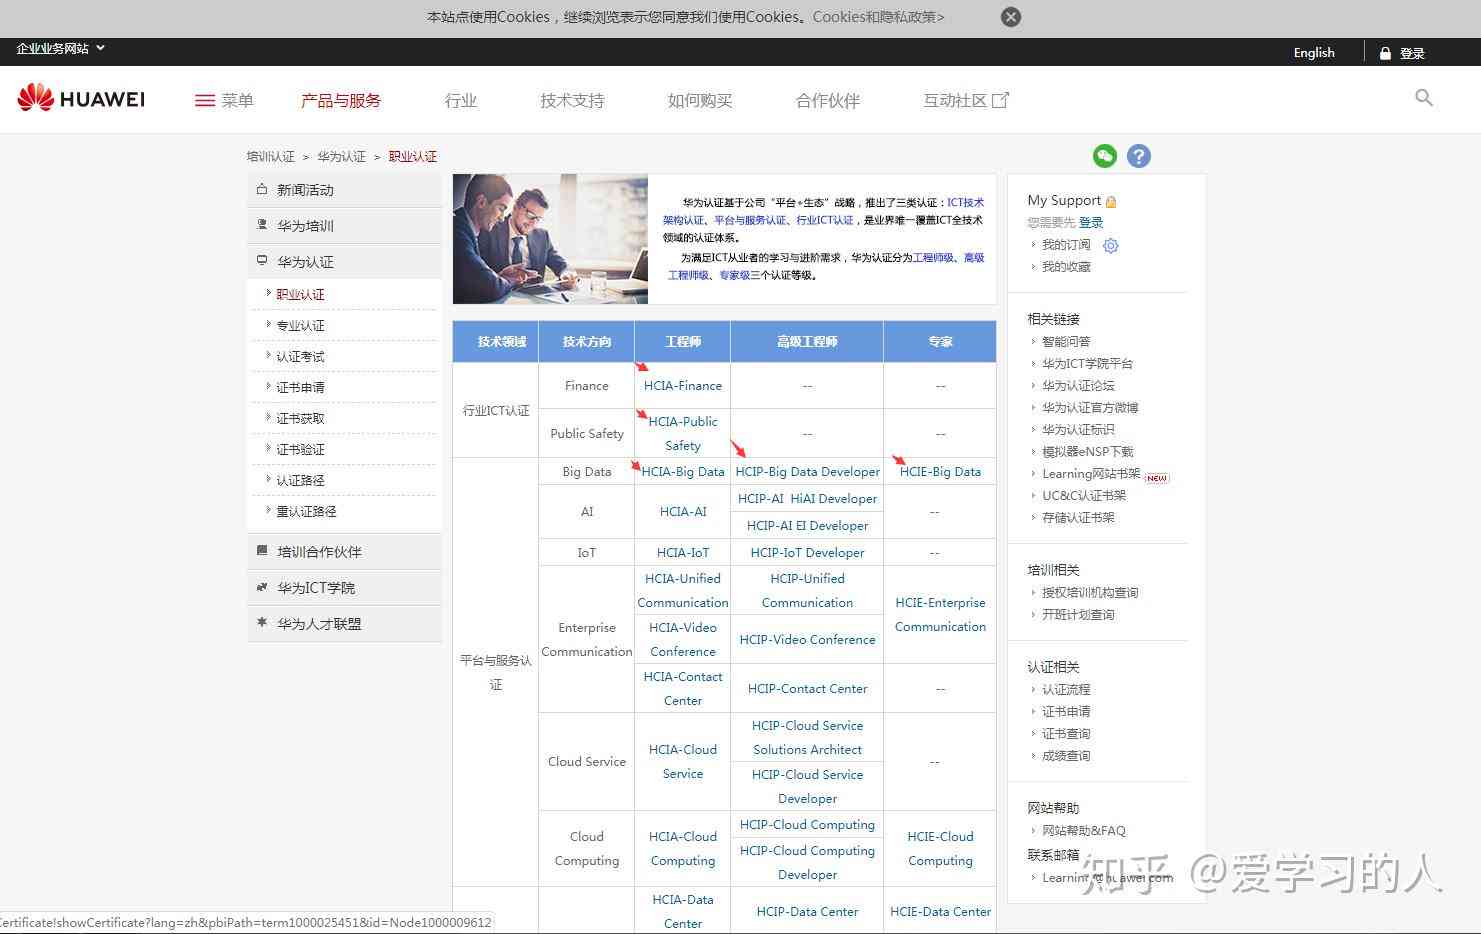Open 智能问答 in related links
This screenshot has width=1481, height=934.
tap(1066, 341)
